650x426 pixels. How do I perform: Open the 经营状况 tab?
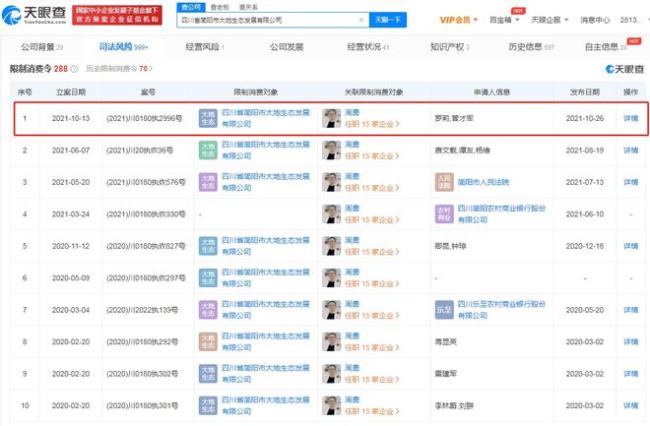[x=368, y=47]
